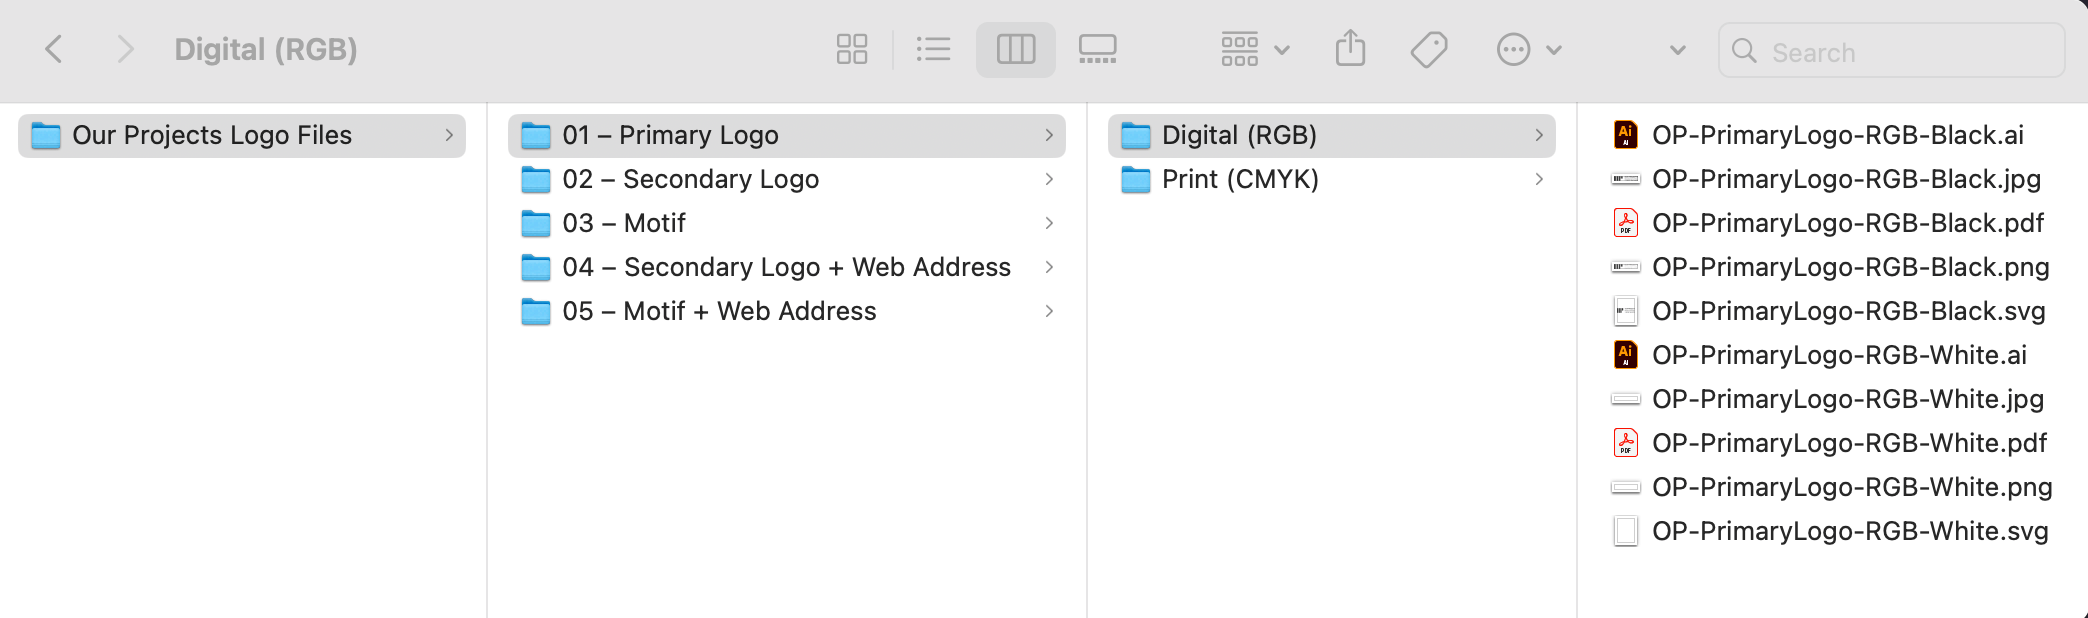Go forward with the forward arrow
2088x618 pixels.
click(124, 48)
